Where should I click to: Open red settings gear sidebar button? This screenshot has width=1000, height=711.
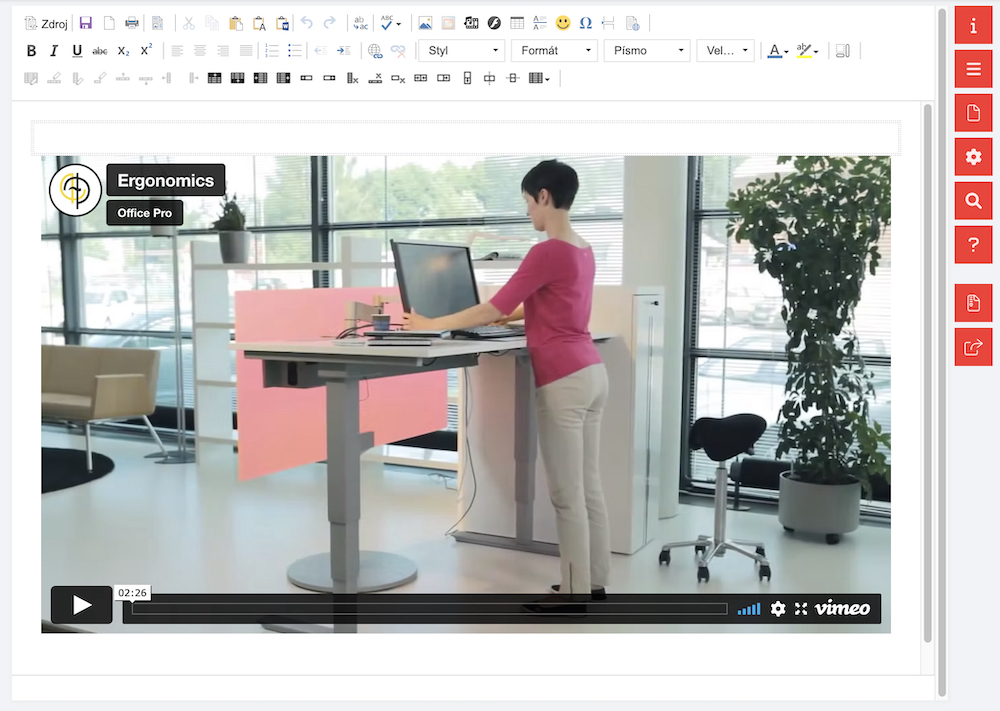coord(973,157)
